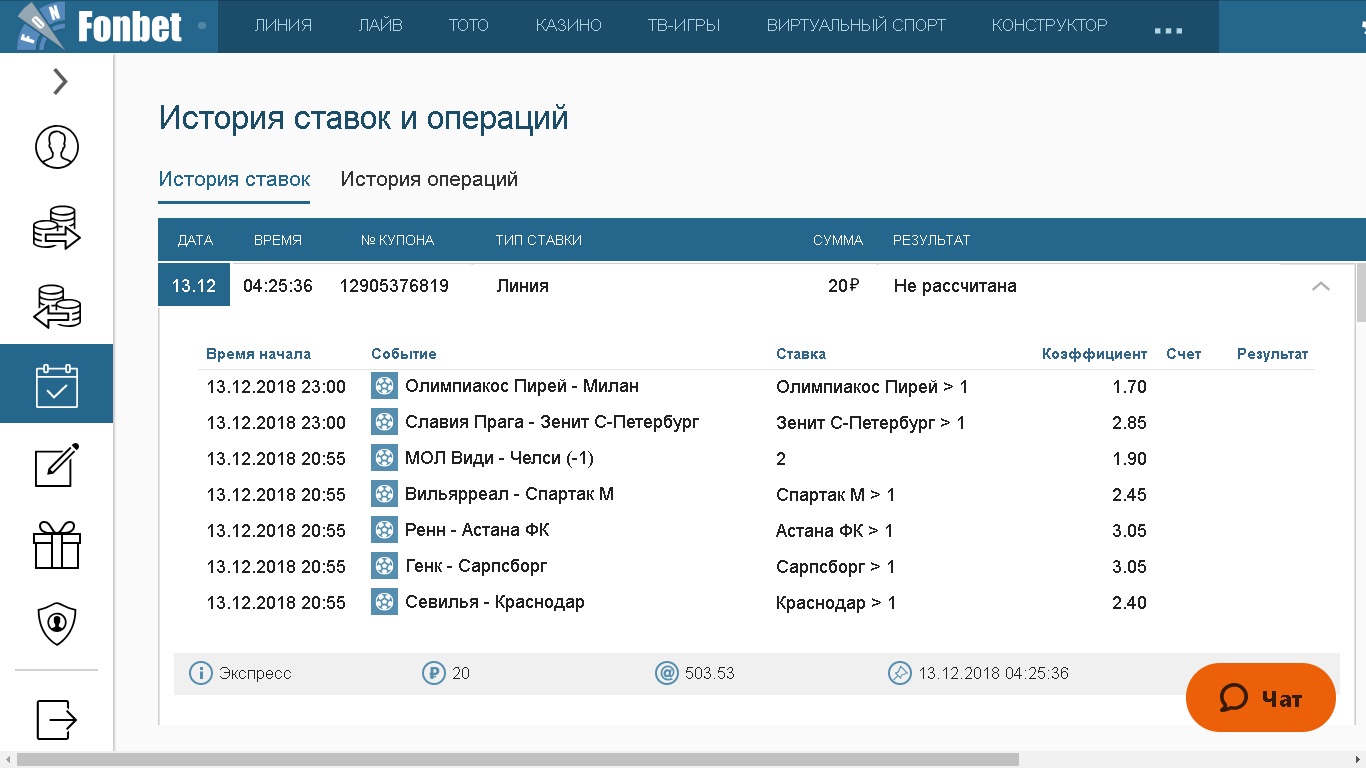This screenshot has height=768, width=1366.
Task: Click the pencil edit note sidebar icon
Action: 57,465
